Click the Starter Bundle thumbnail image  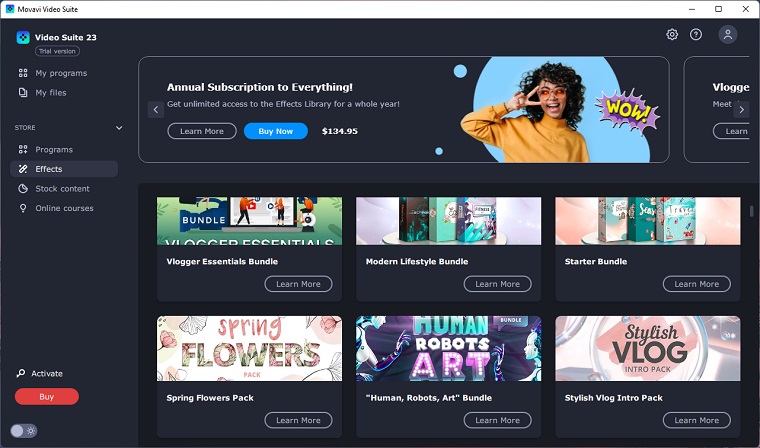point(648,221)
